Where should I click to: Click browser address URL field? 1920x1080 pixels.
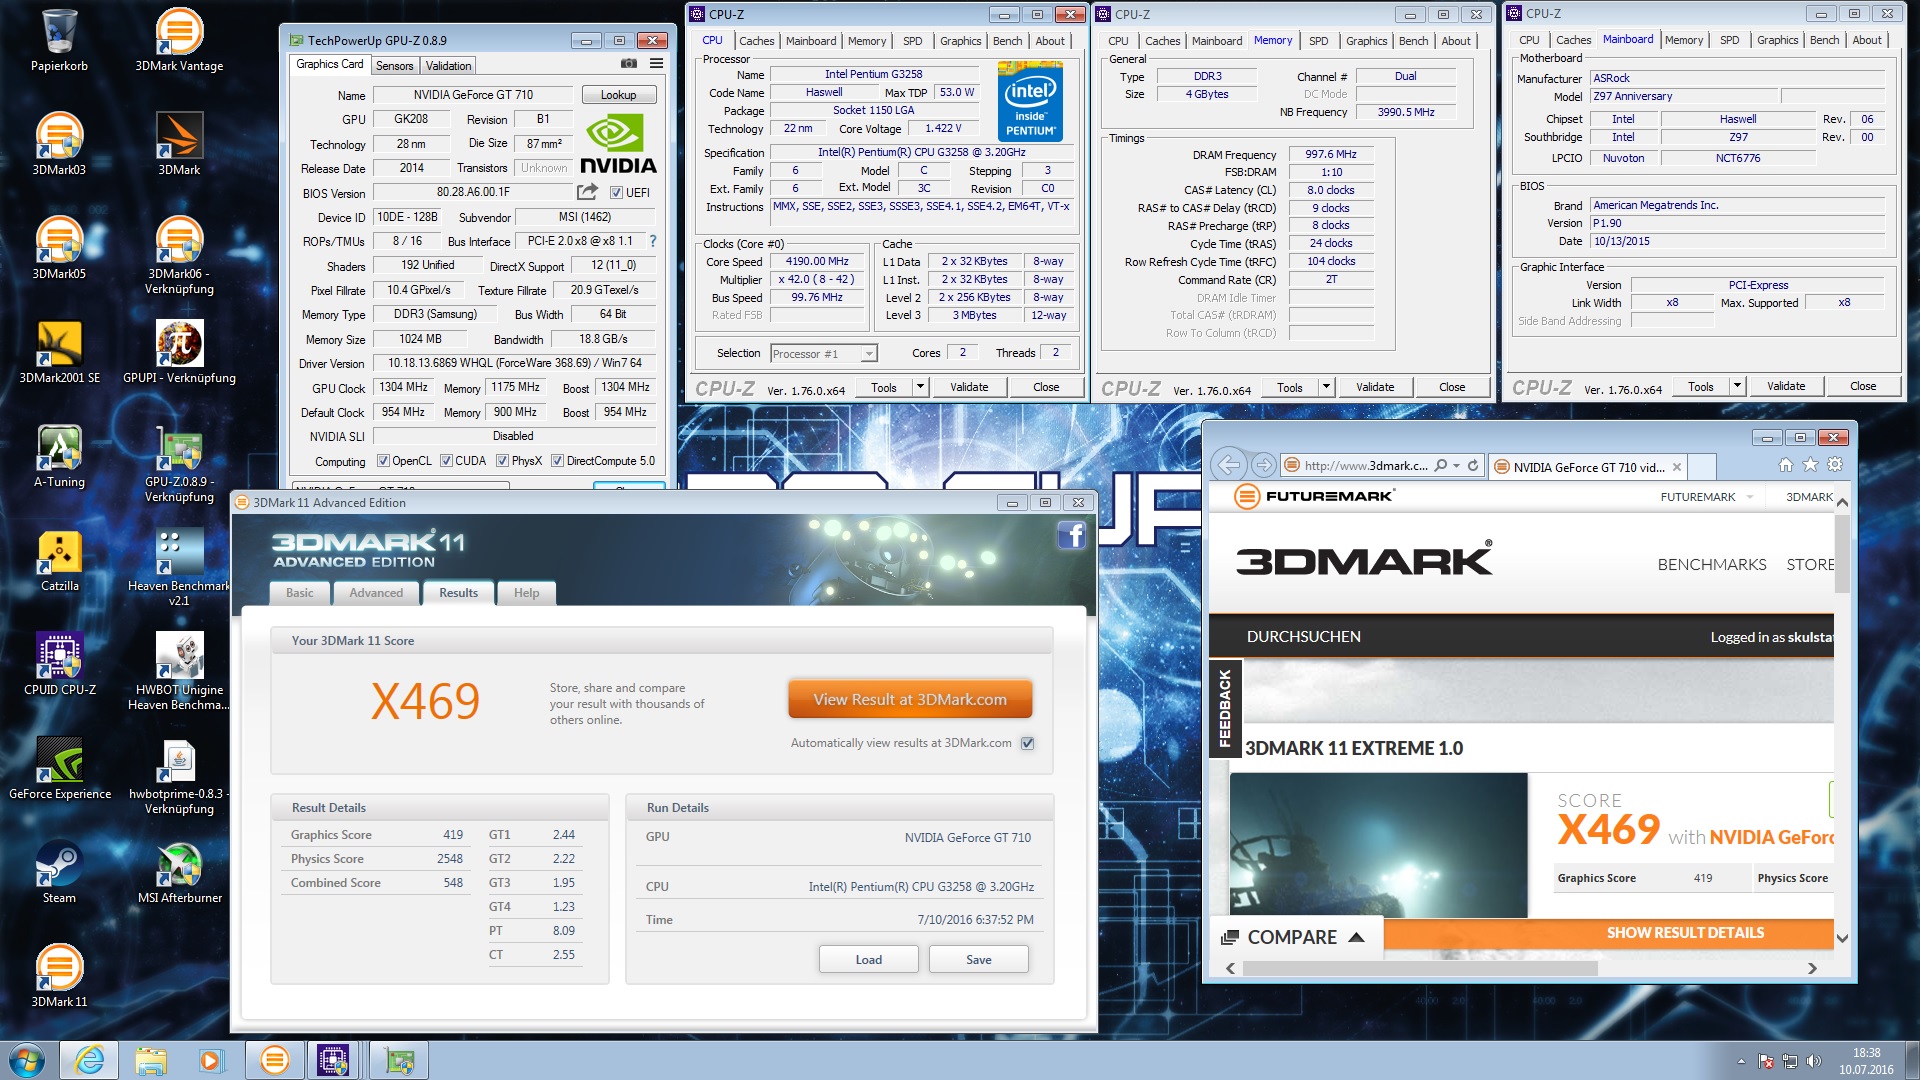tap(1365, 466)
